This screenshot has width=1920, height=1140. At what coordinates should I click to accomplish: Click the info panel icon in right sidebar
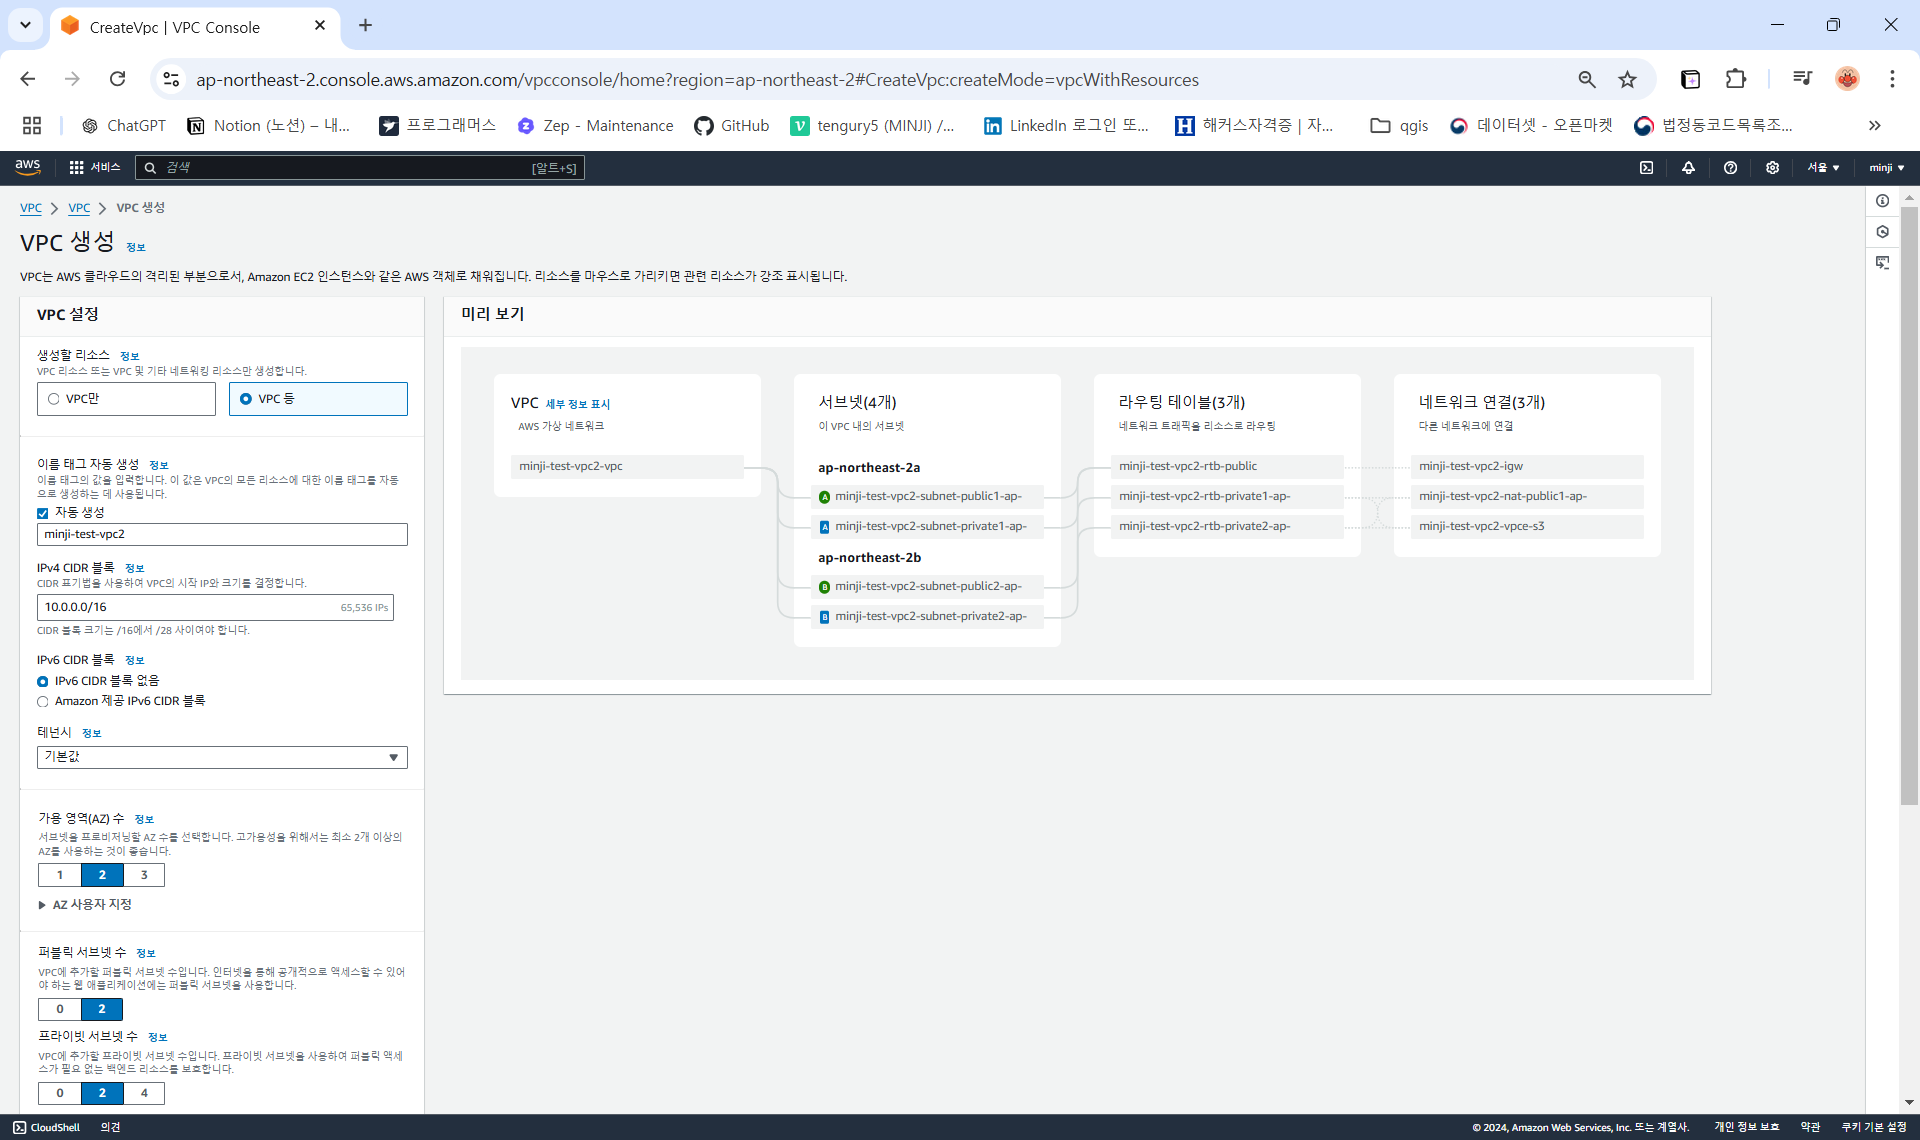coord(1882,201)
